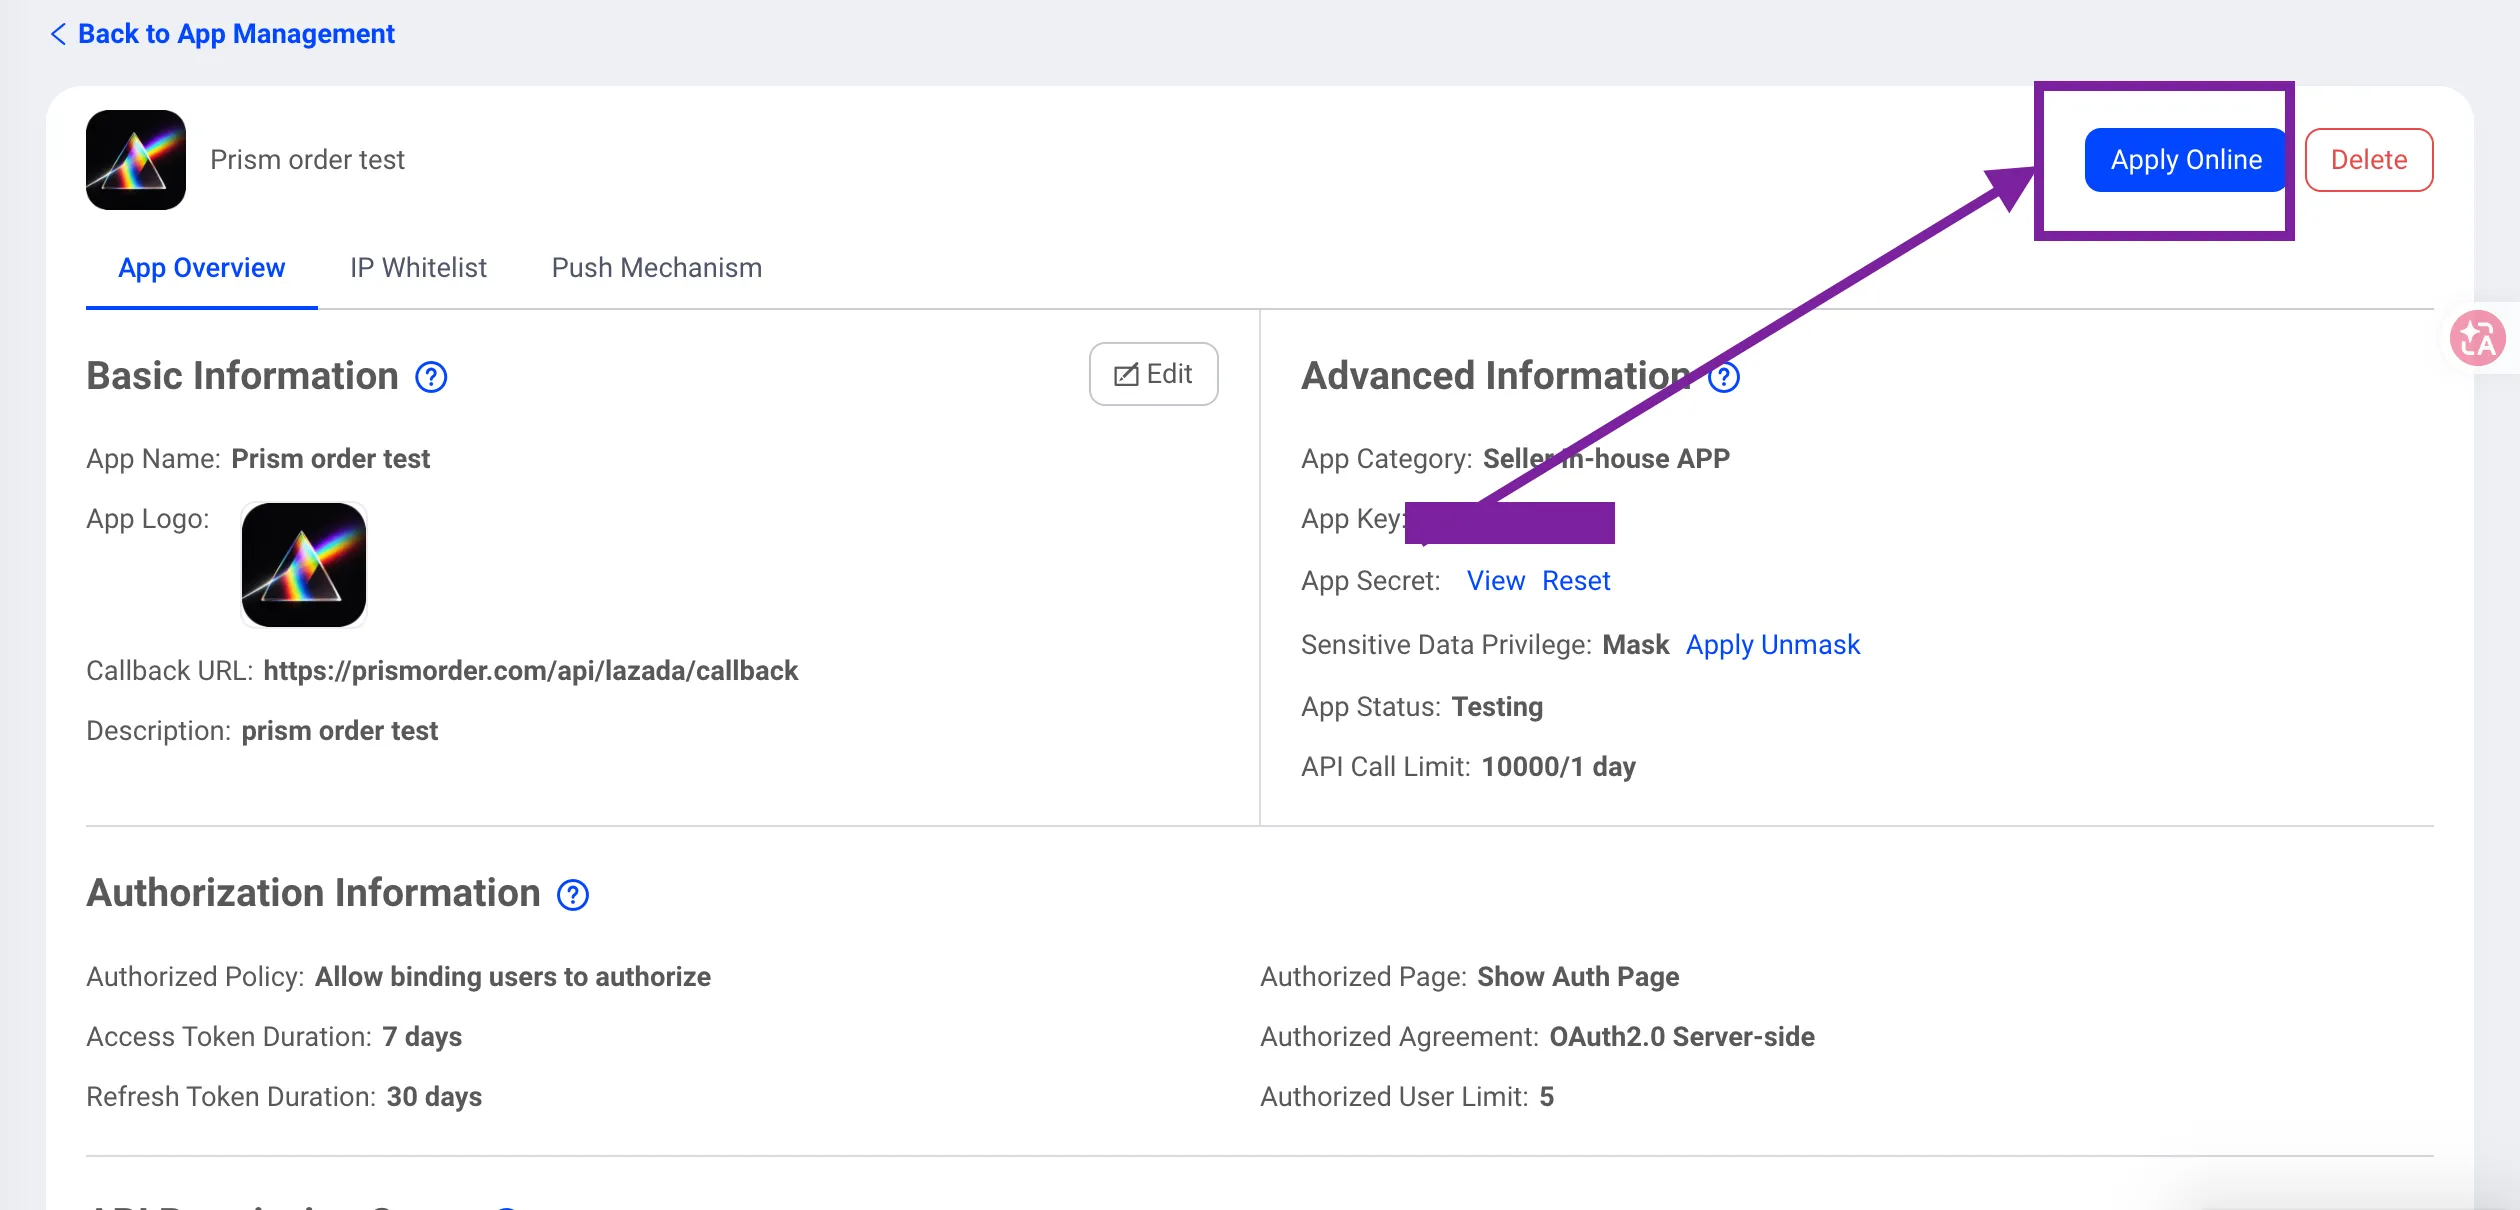This screenshot has height=1210, width=2520.
Task: Reset the App Secret
Action: pyautogui.click(x=1576, y=581)
